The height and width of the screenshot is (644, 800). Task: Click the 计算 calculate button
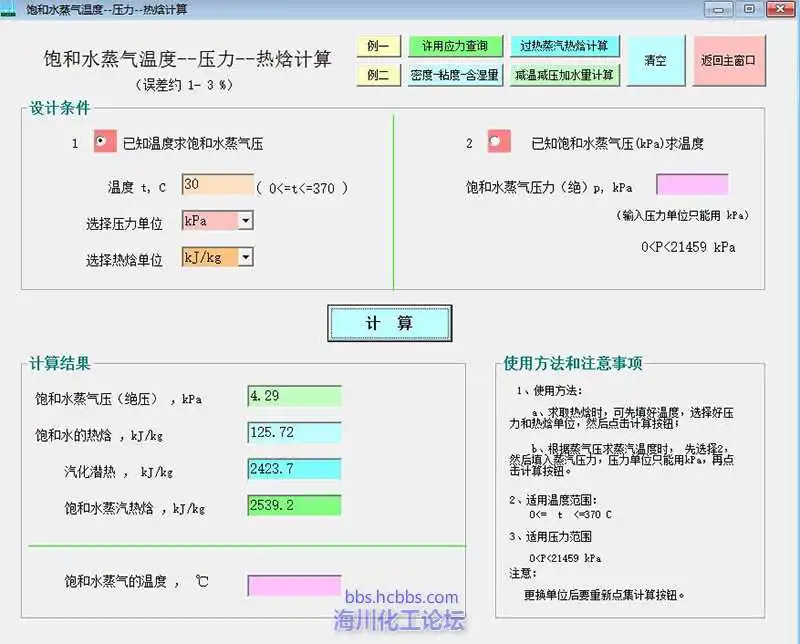point(390,323)
